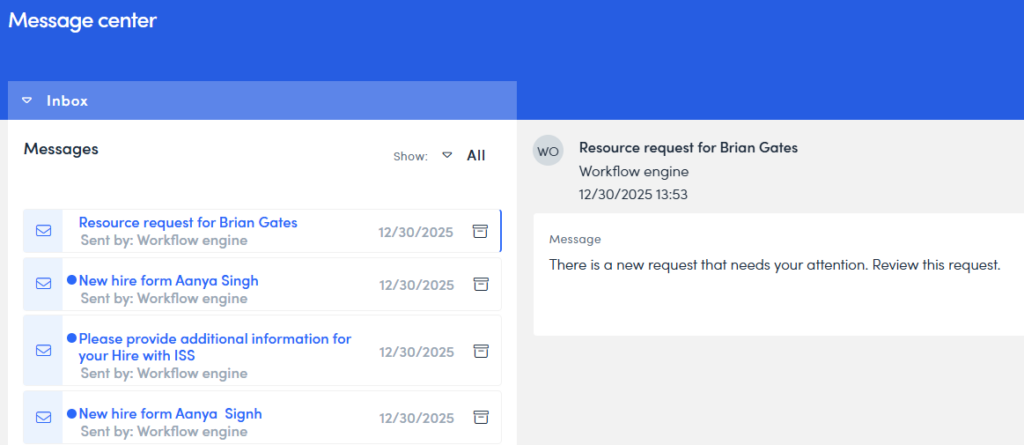
Task: Click envelope icon for Hire with ISS message
Action: click(x=43, y=350)
